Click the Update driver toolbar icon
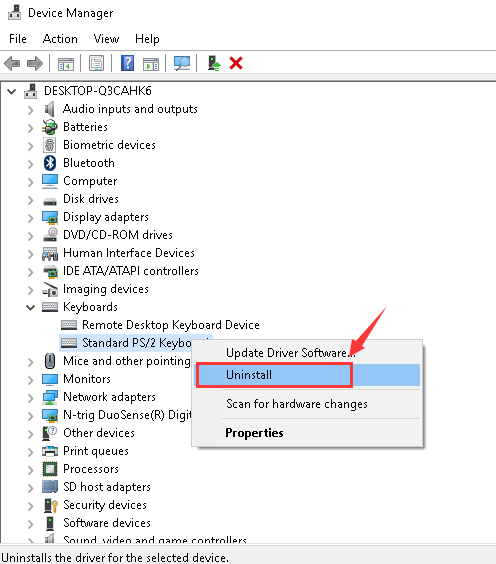 coord(214,63)
